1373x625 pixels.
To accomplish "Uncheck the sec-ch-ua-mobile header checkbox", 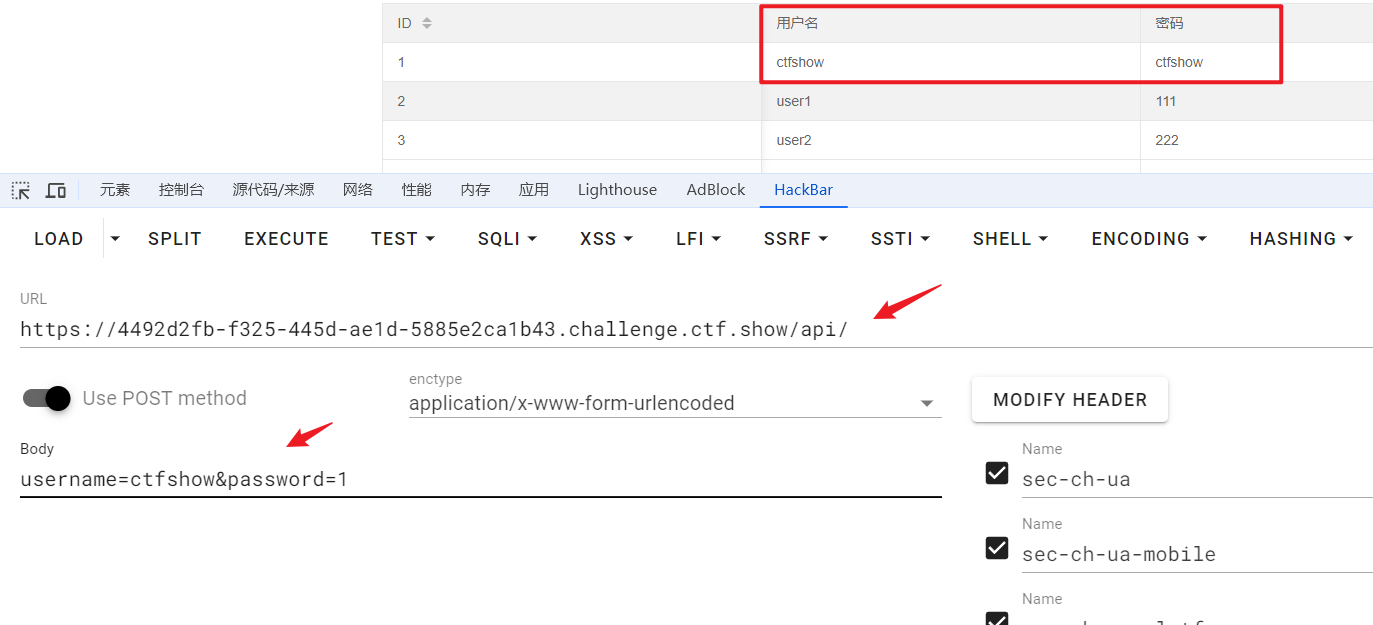I will (997, 547).
